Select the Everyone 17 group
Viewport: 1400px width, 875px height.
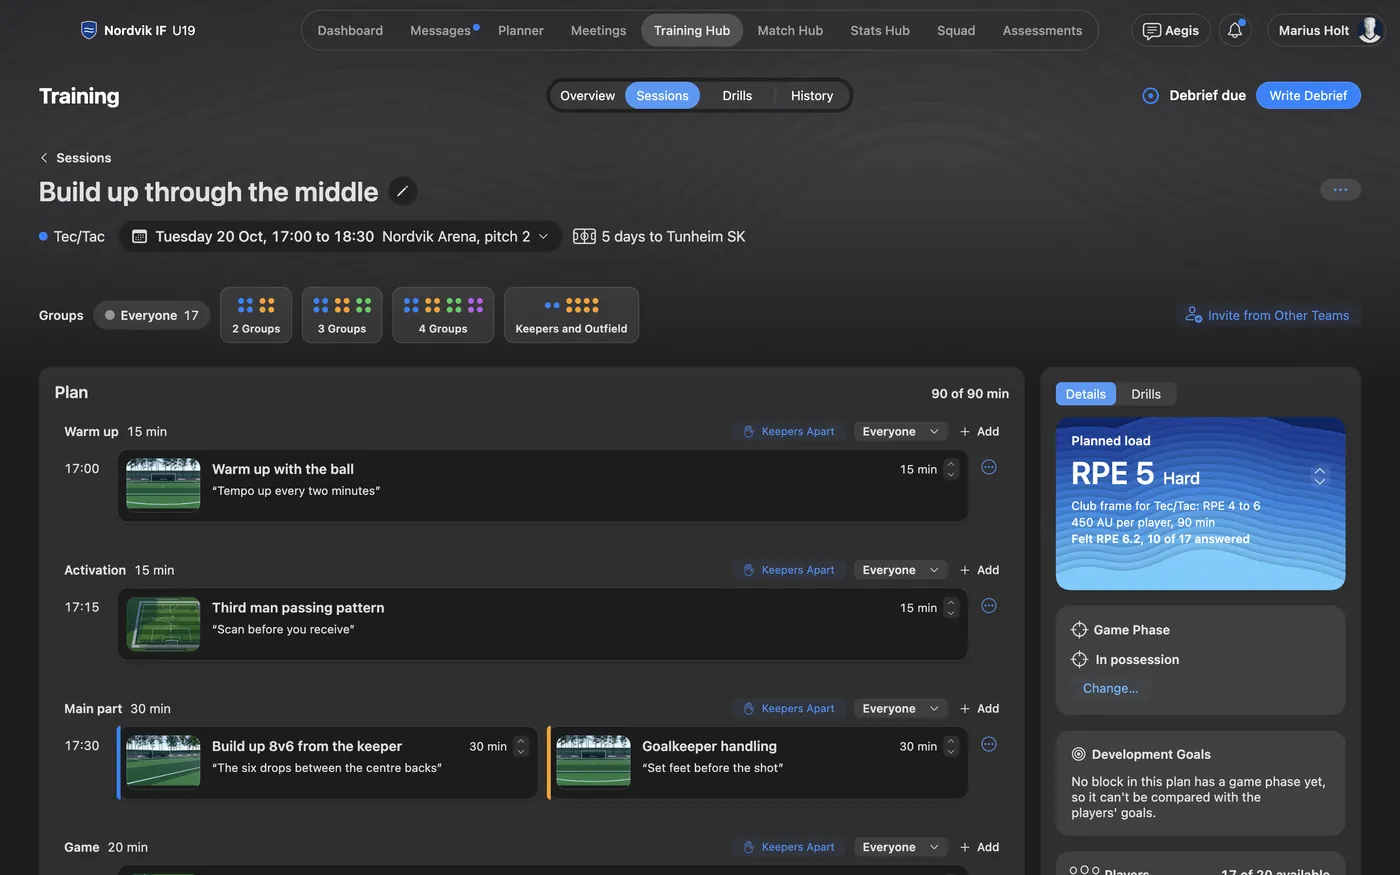coord(152,315)
